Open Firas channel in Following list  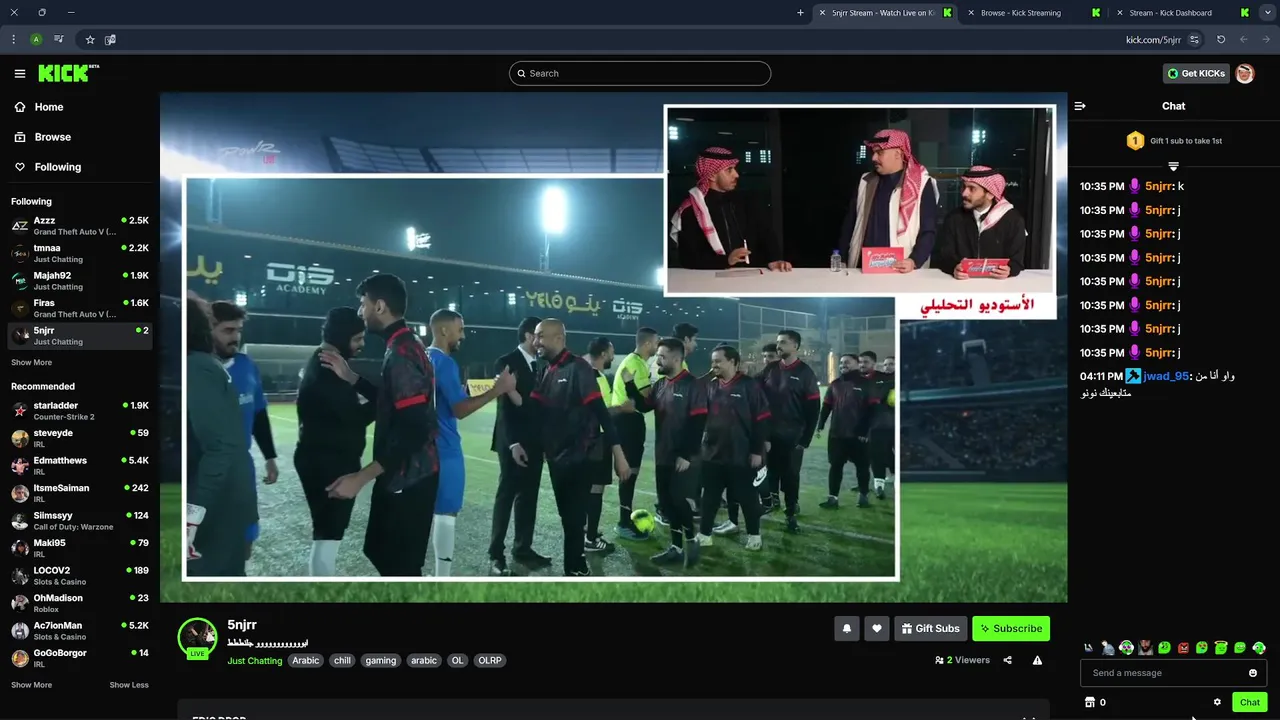click(x=80, y=308)
